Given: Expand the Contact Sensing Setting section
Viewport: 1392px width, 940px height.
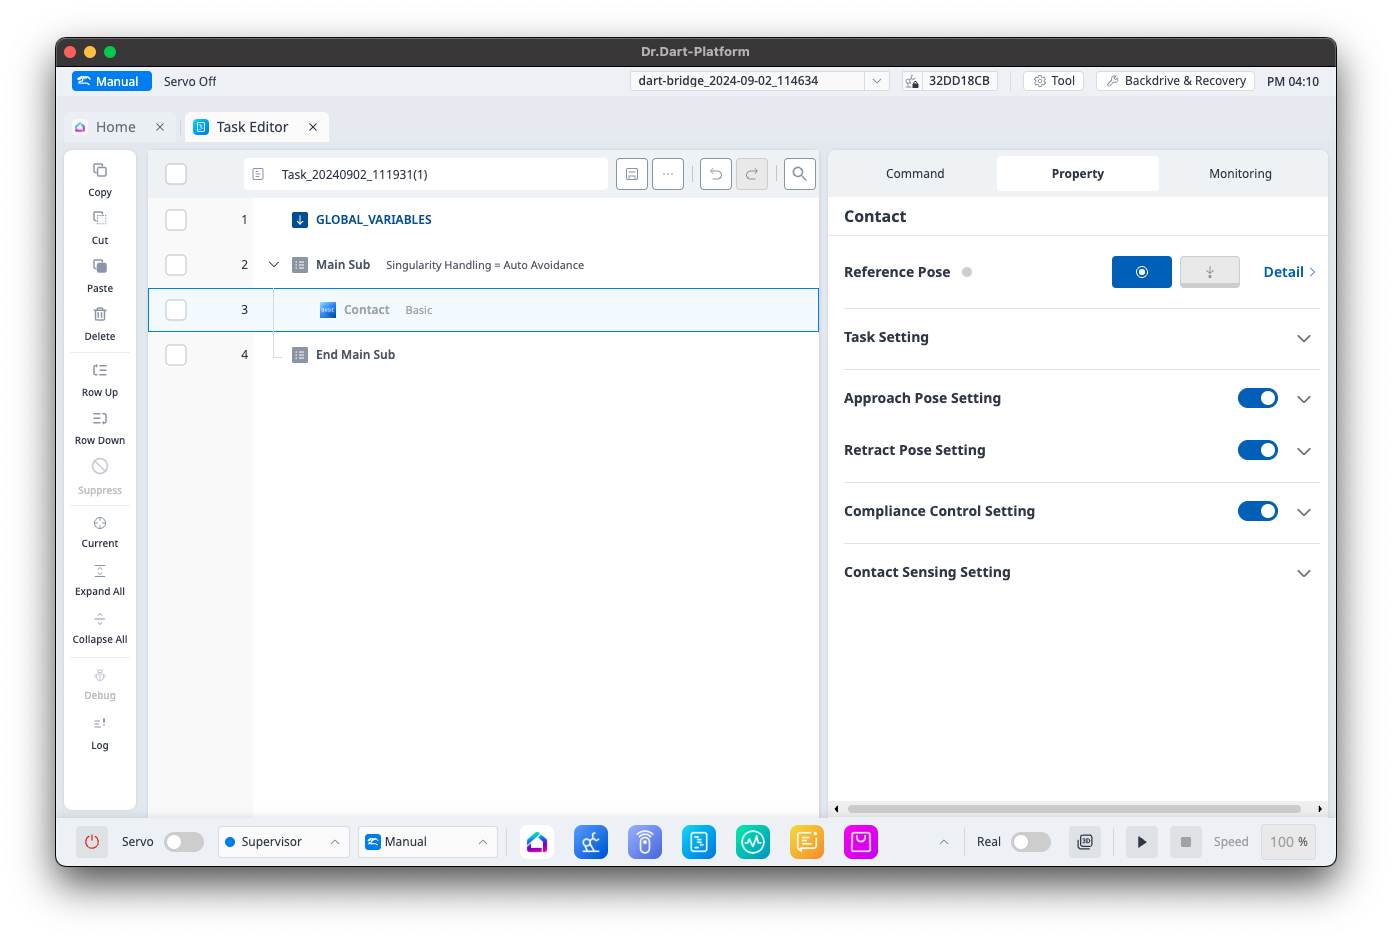Looking at the screenshot, I should (1303, 573).
